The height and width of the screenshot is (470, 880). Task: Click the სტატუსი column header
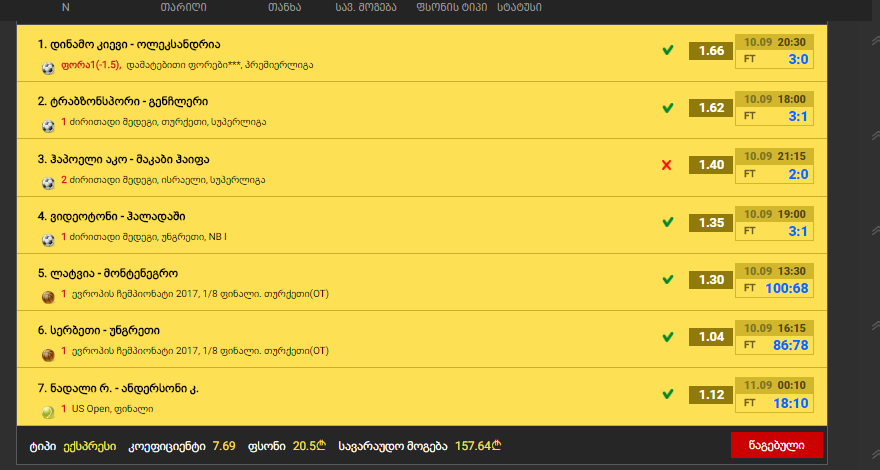[x=520, y=7]
